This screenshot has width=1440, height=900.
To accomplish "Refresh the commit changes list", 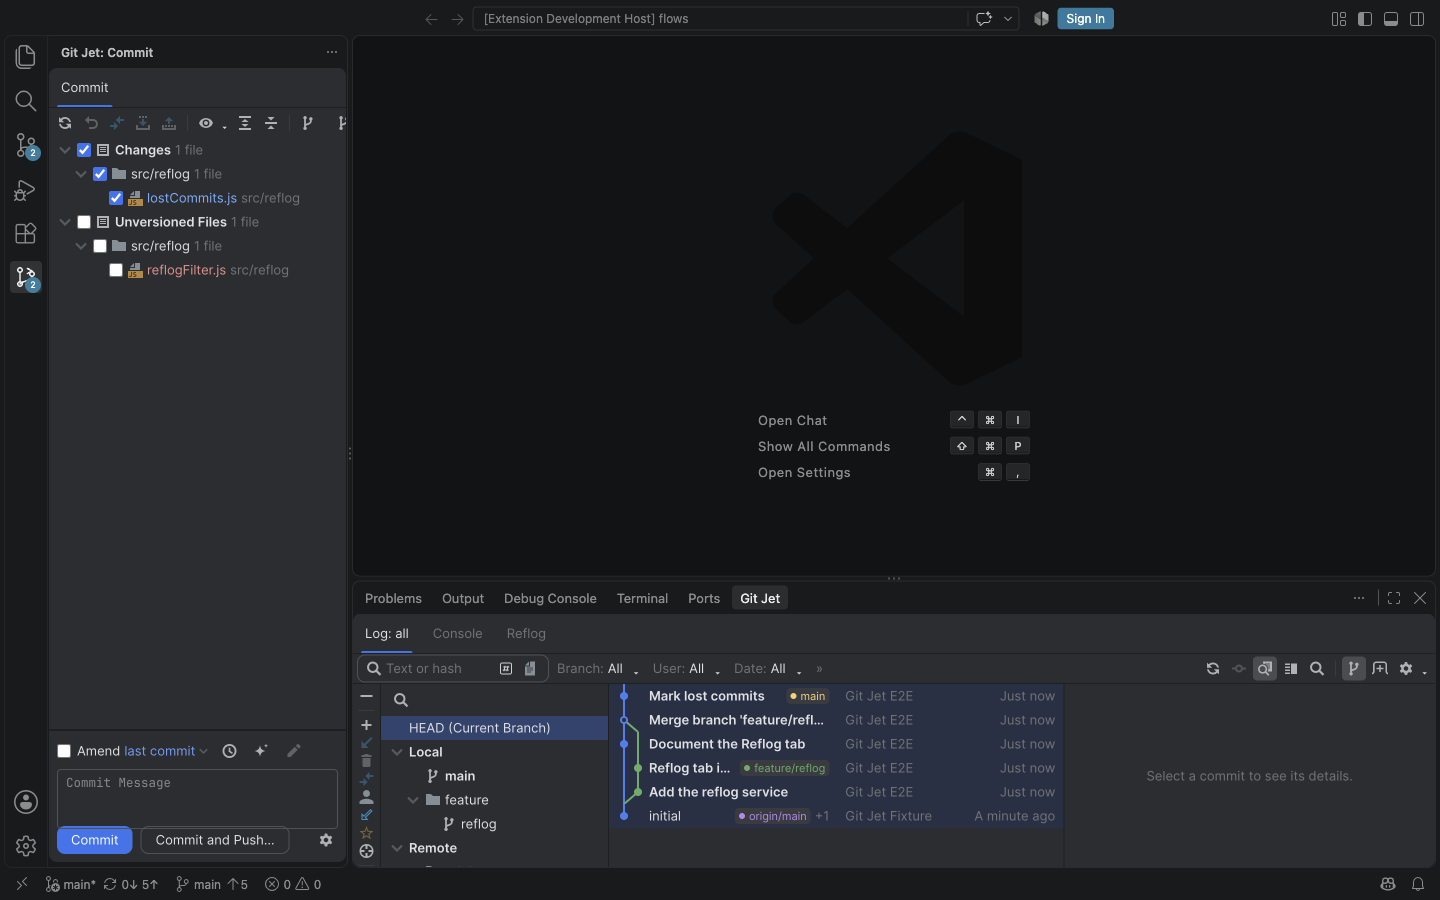I will click(65, 123).
